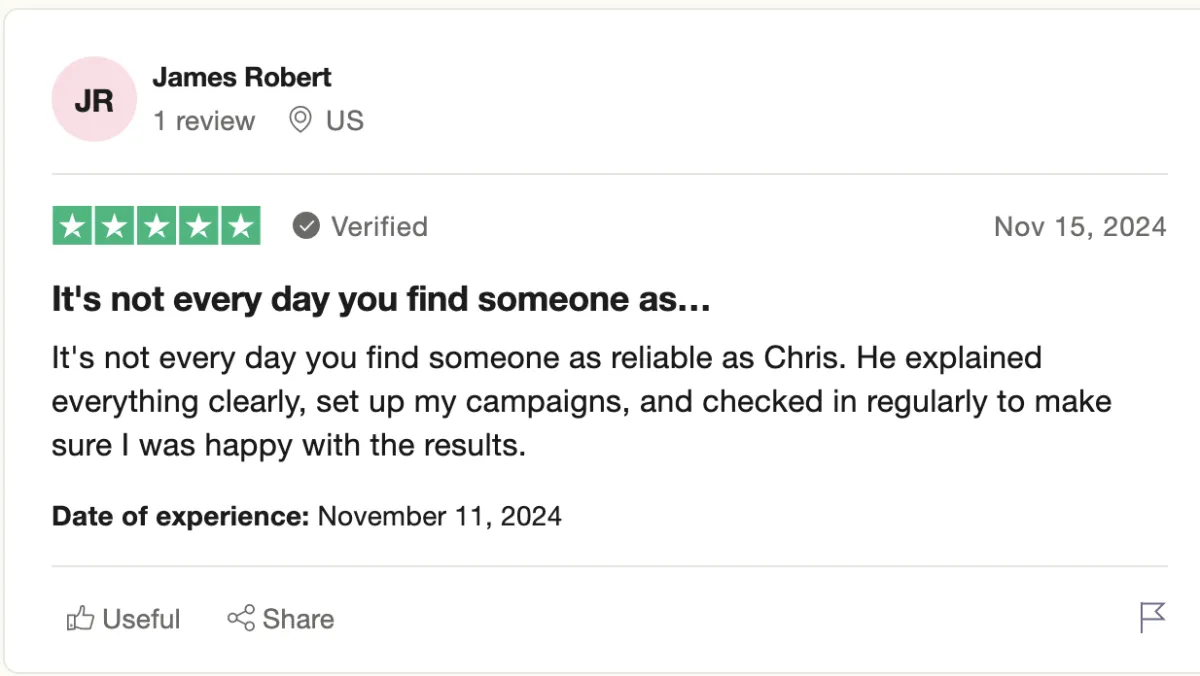The height and width of the screenshot is (676, 1200).
Task: Click the third green rating star
Action: [156, 226]
